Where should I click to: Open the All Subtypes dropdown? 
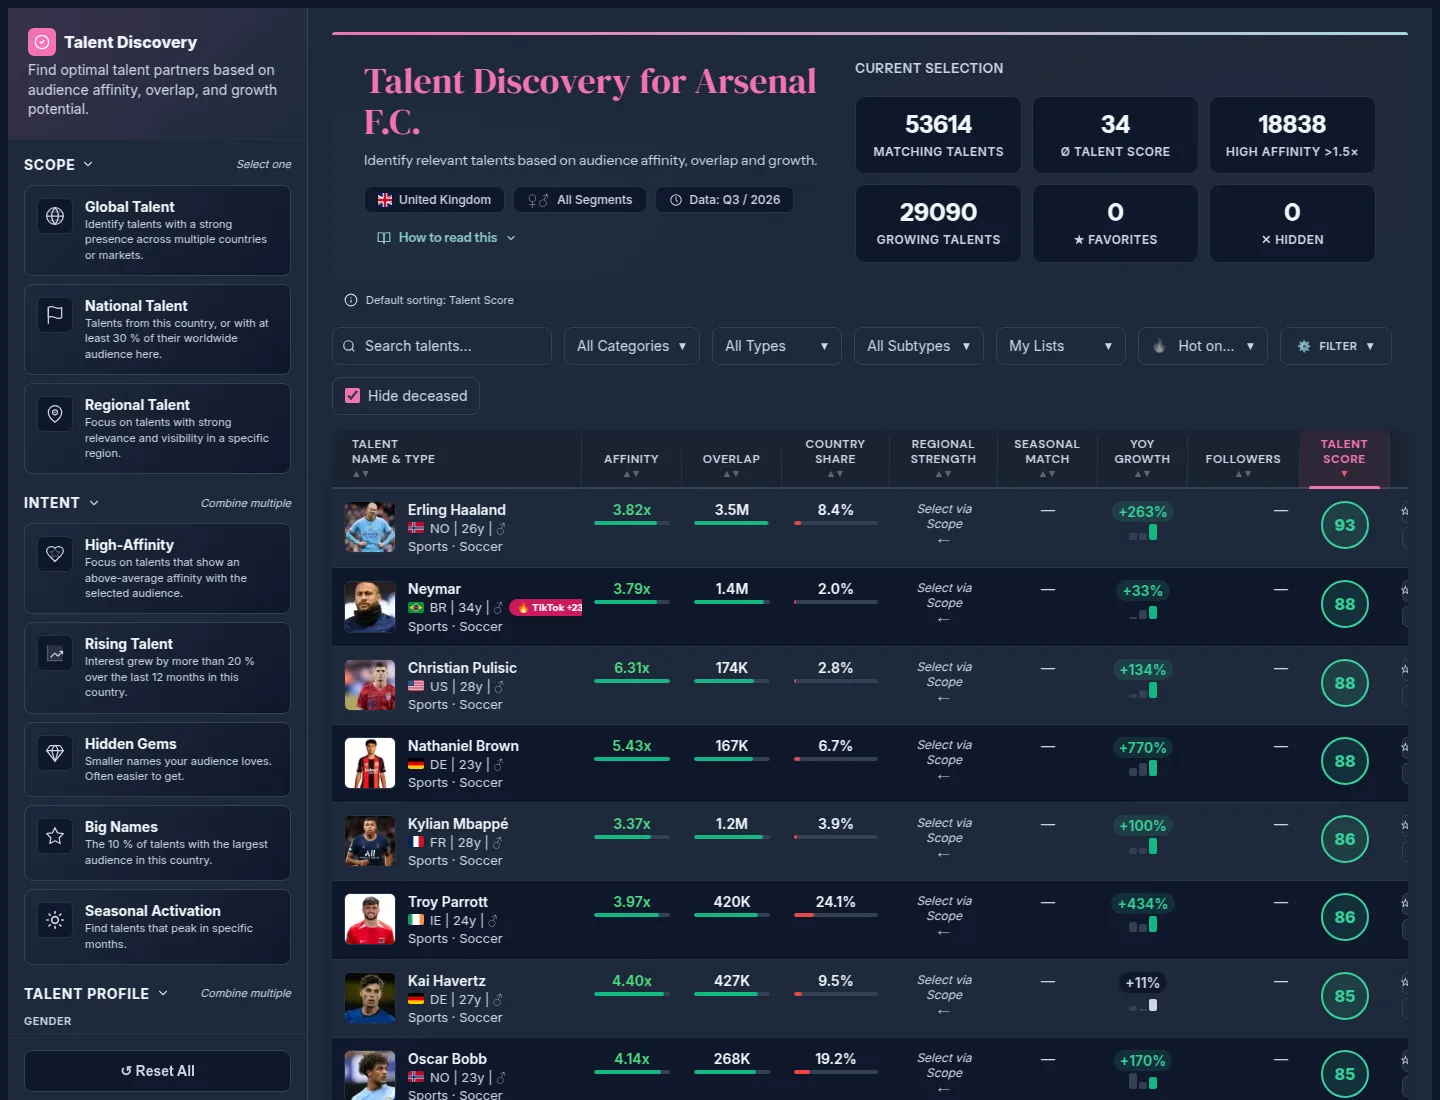tap(919, 346)
